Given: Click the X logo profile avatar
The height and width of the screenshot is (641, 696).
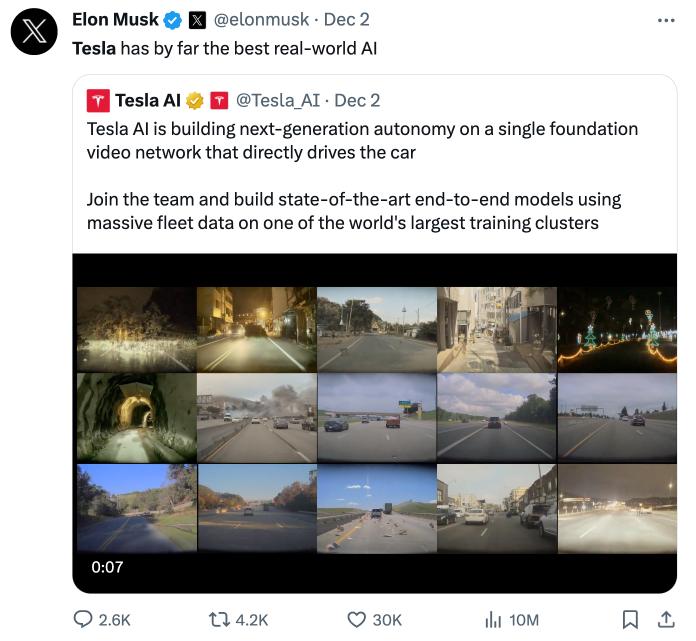Looking at the screenshot, I should point(34,32).
